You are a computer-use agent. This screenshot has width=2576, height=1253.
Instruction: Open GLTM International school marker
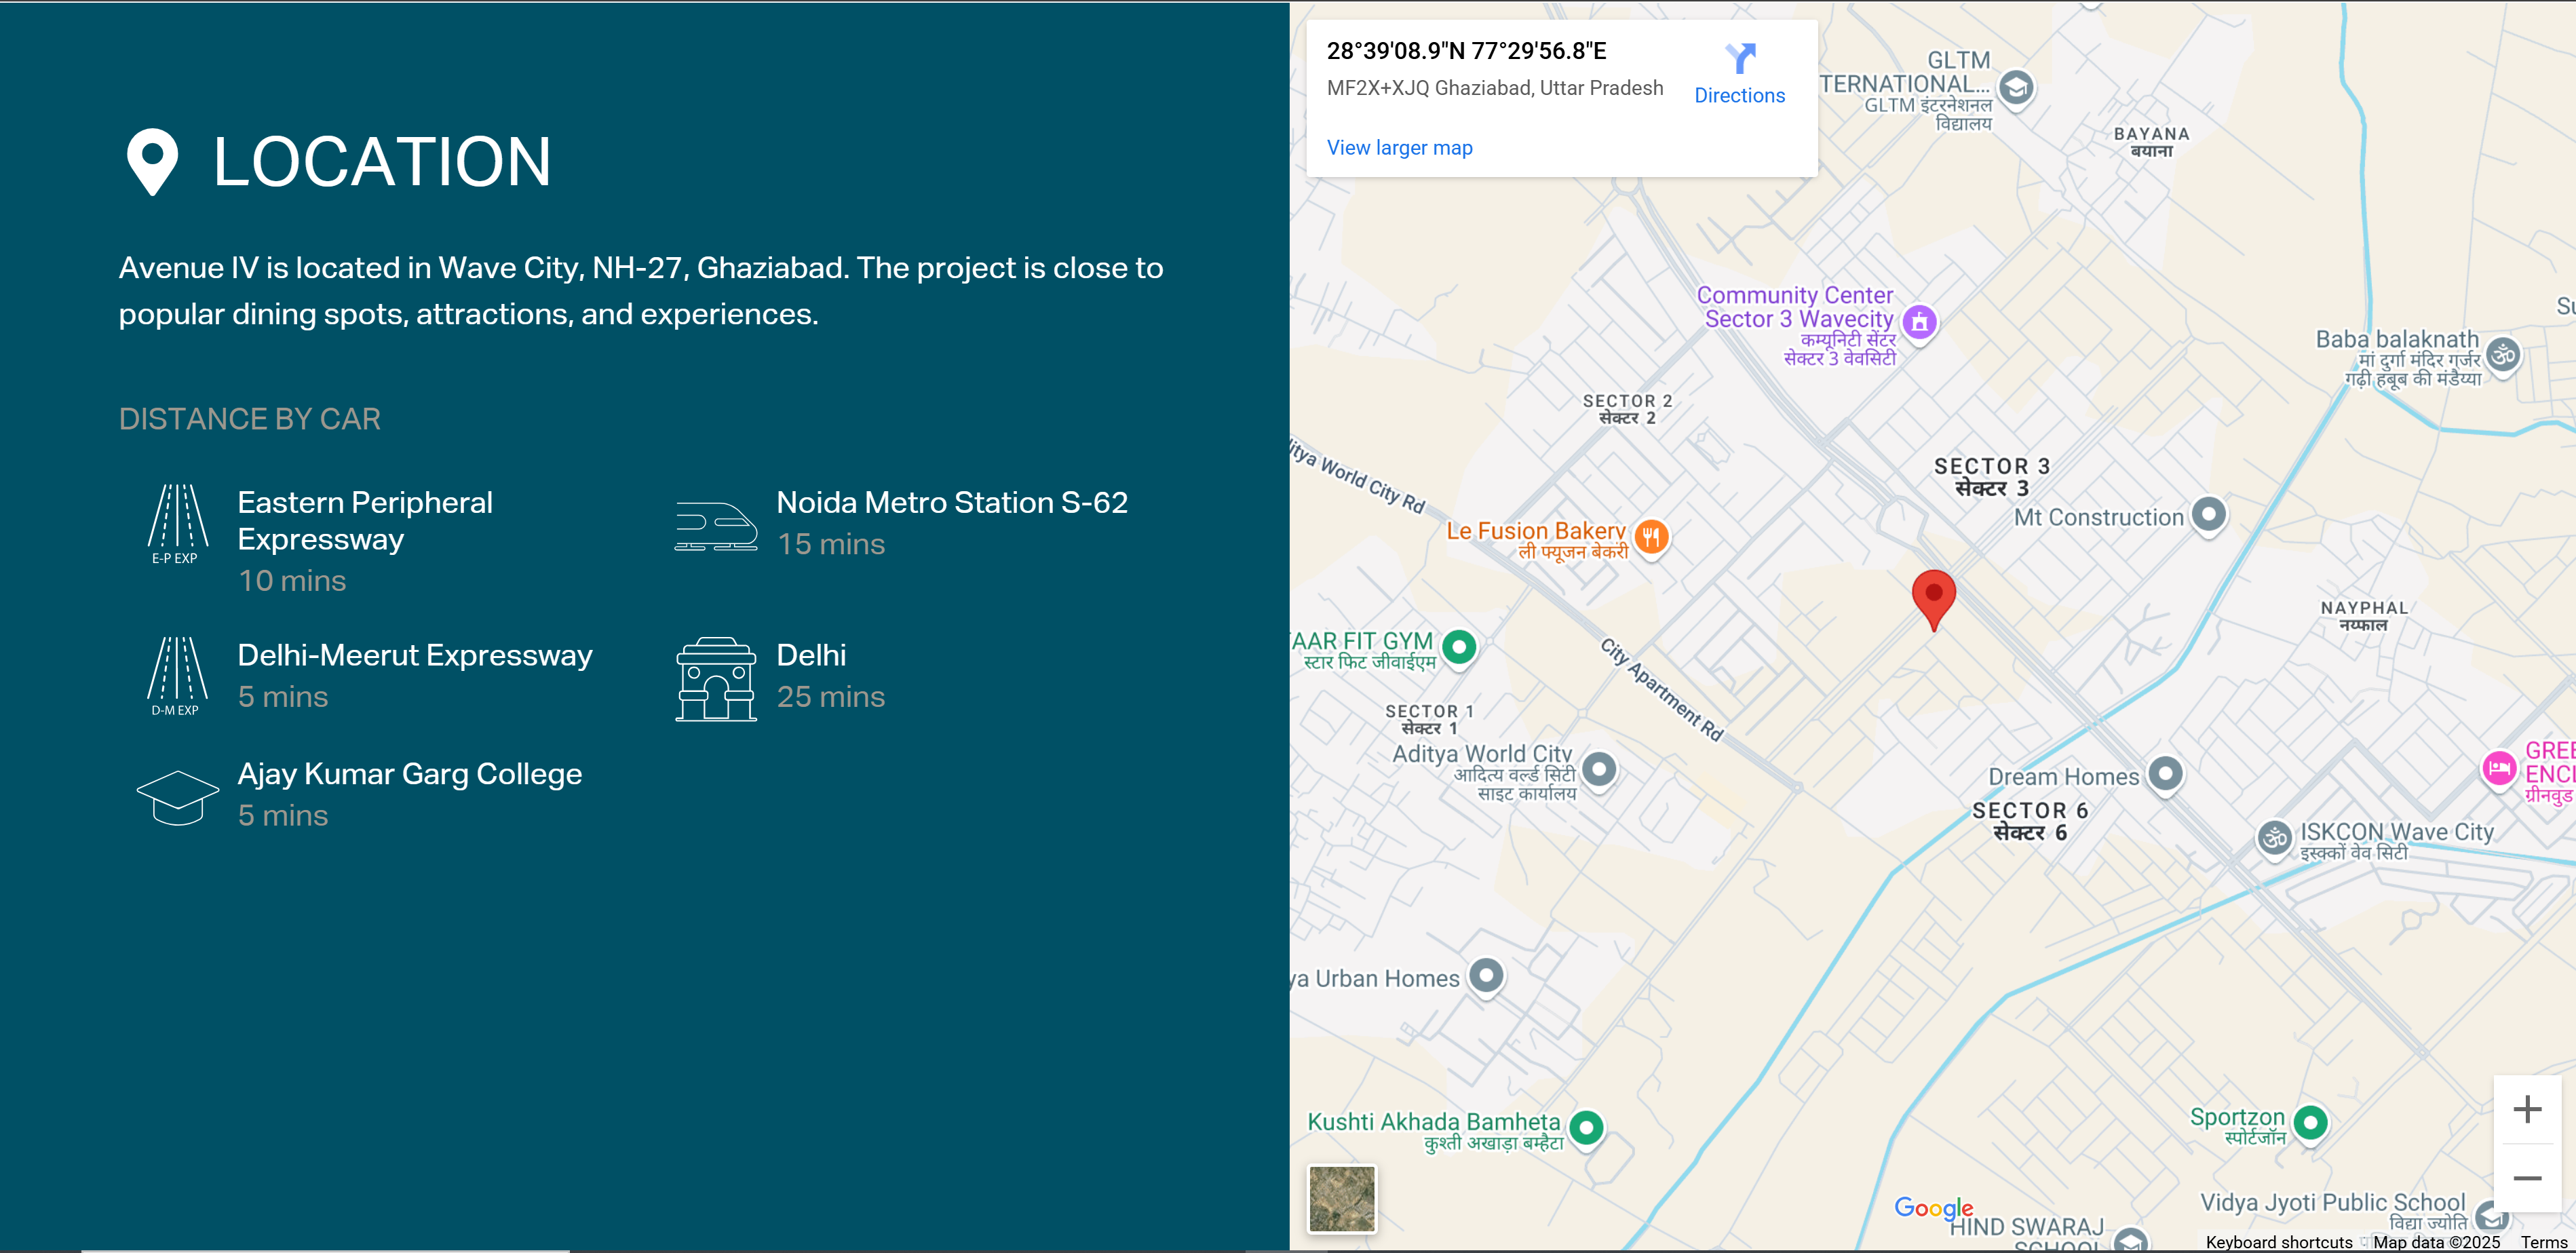point(2016,88)
